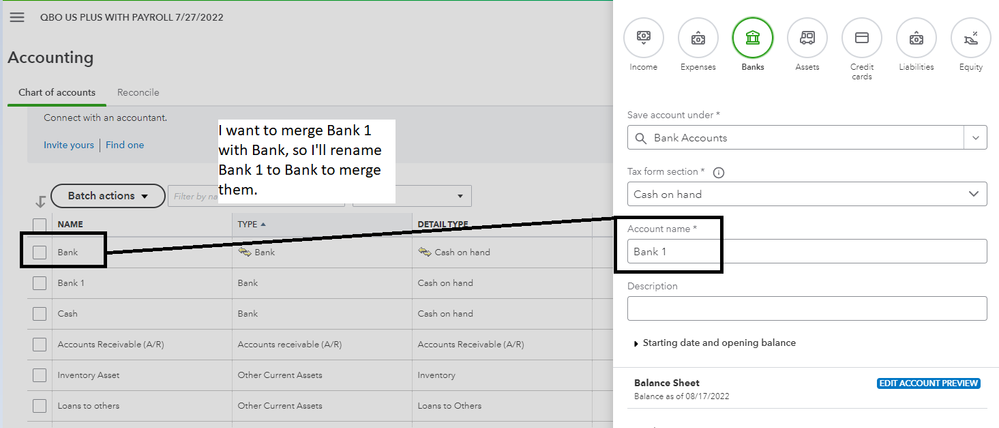
Task: Click search icon in Save account under field
Action: coord(639,138)
